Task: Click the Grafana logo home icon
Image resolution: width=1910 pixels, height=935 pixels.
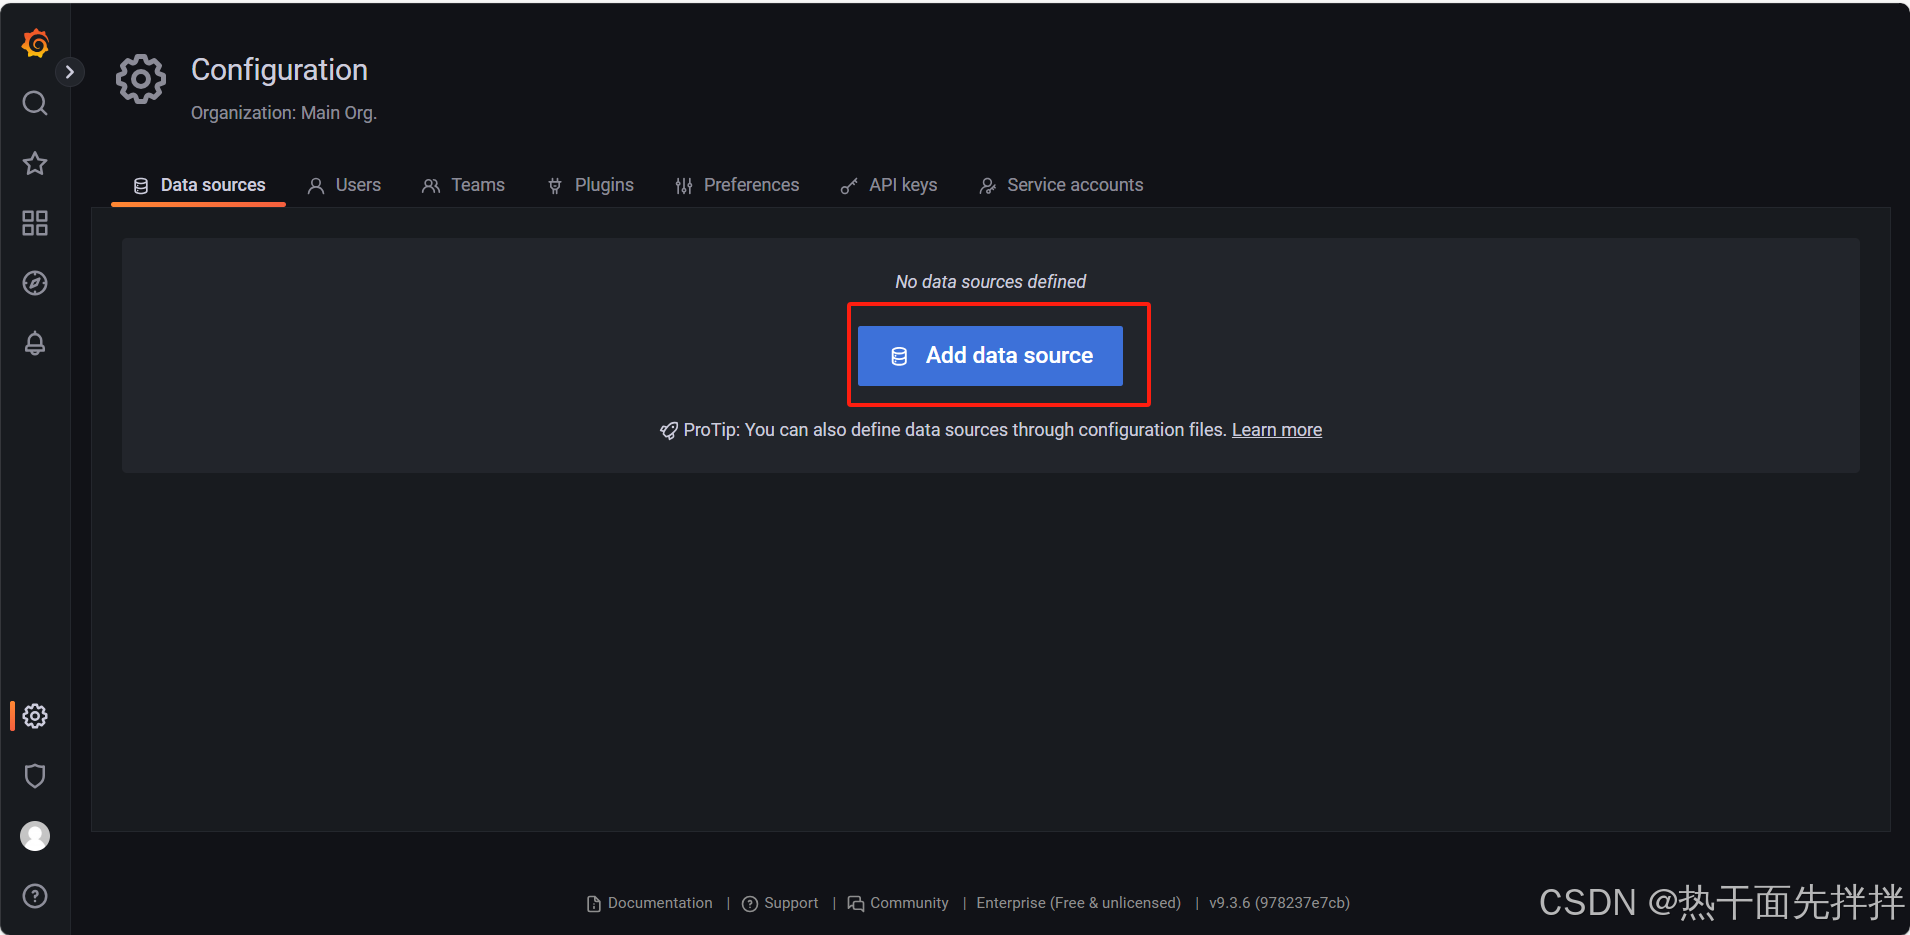Action: pyautogui.click(x=35, y=43)
